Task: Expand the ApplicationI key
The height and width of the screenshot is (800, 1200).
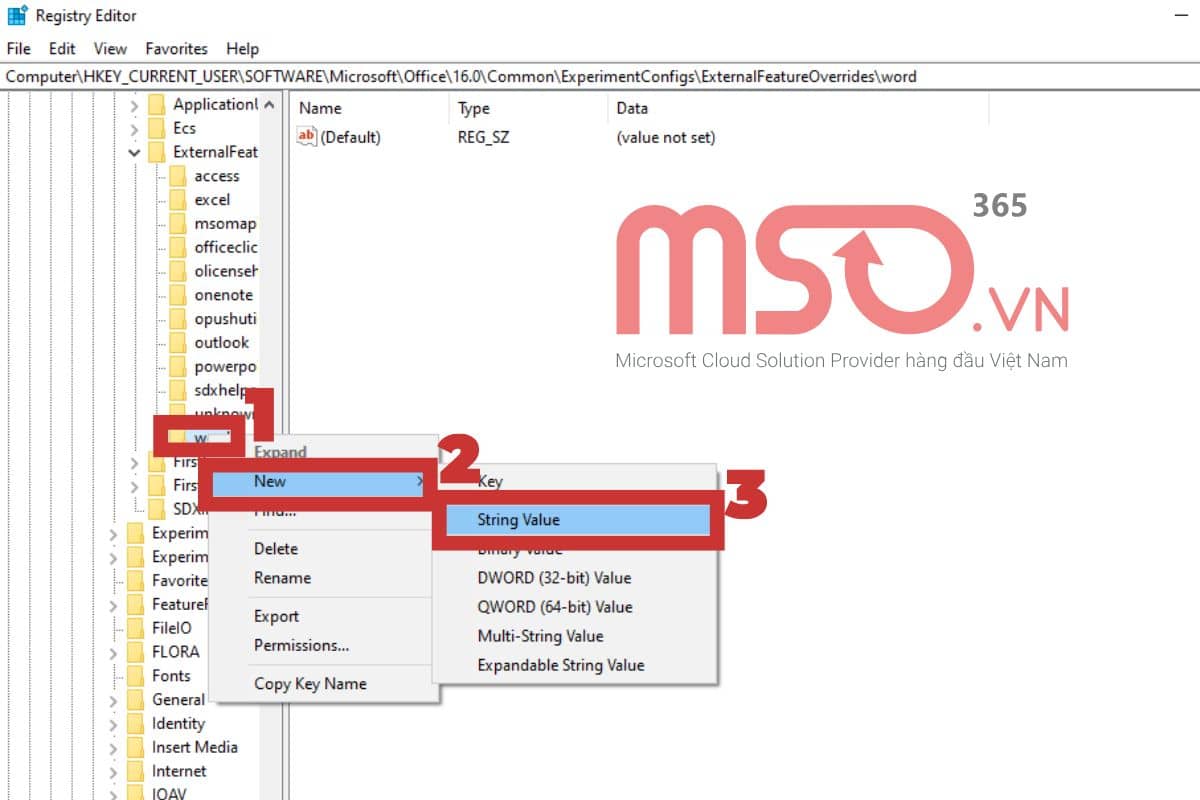Action: [134, 105]
